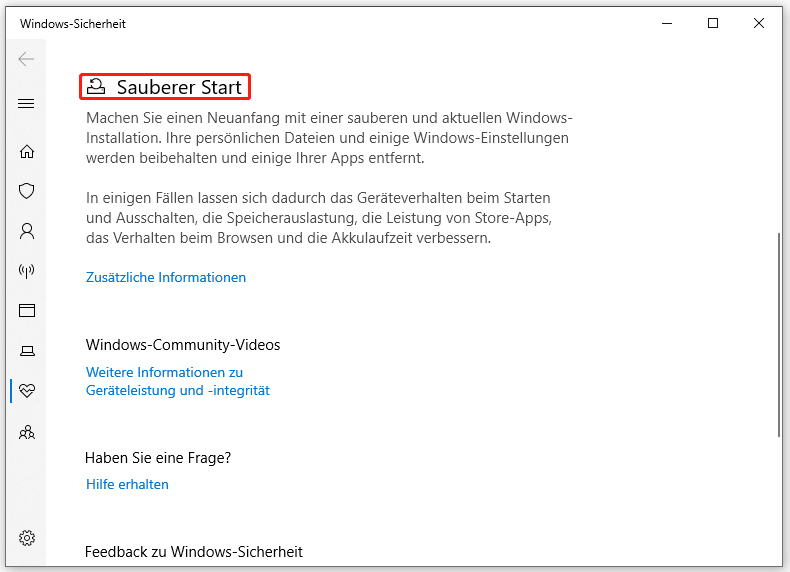The height and width of the screenshot is (572, 790).
Task: Maximize the Windows-Sicherheit window
Action: tap(713, 23)
